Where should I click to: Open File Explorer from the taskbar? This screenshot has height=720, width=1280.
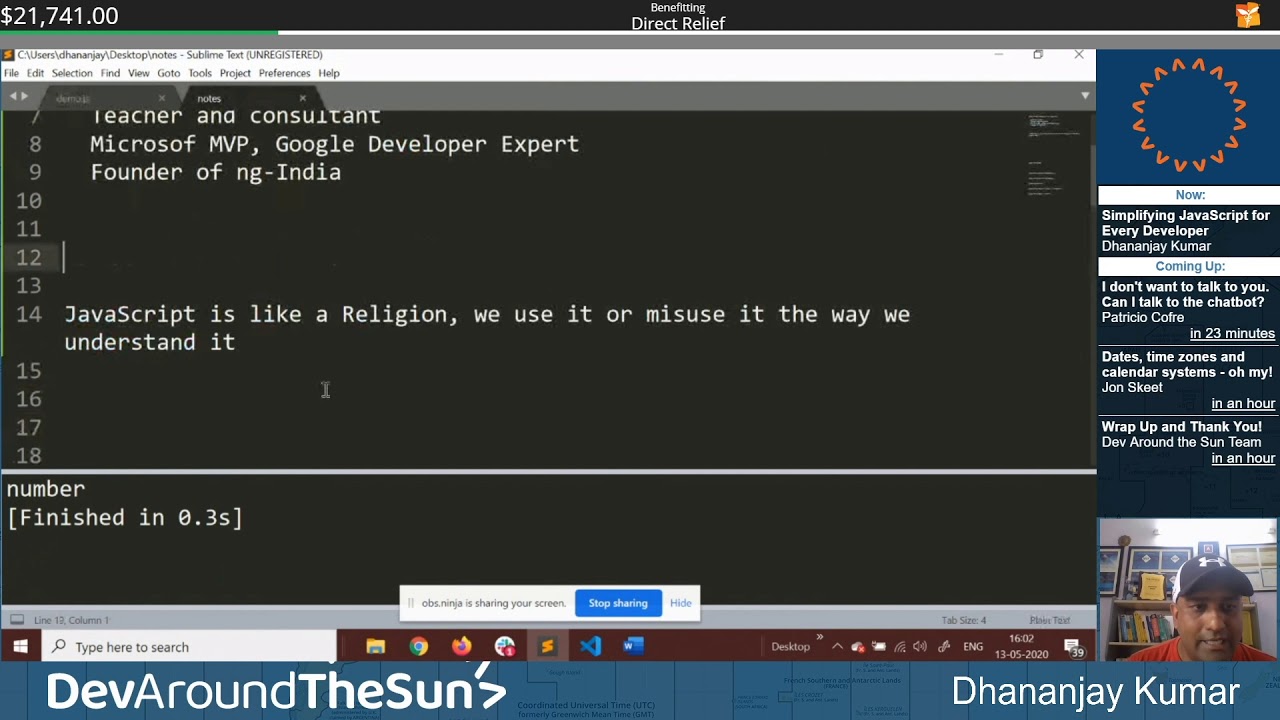(x=376, y=647)
